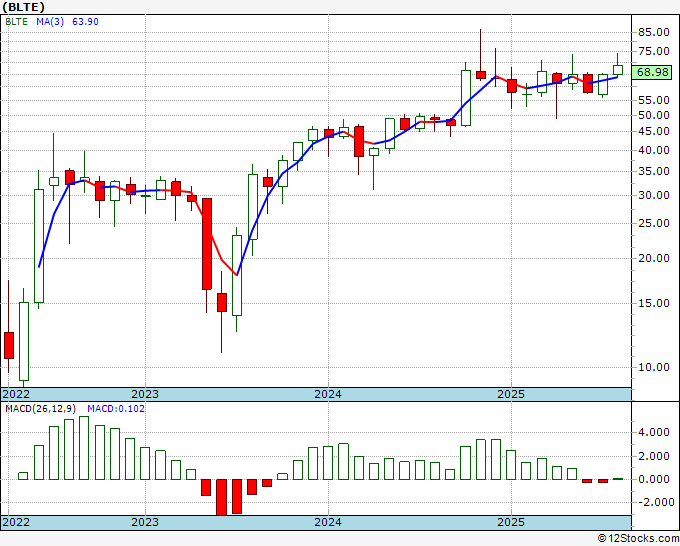Click the 2025 label on MACD axis
This screenshot has width=680, height=546.
coord(511,522)
